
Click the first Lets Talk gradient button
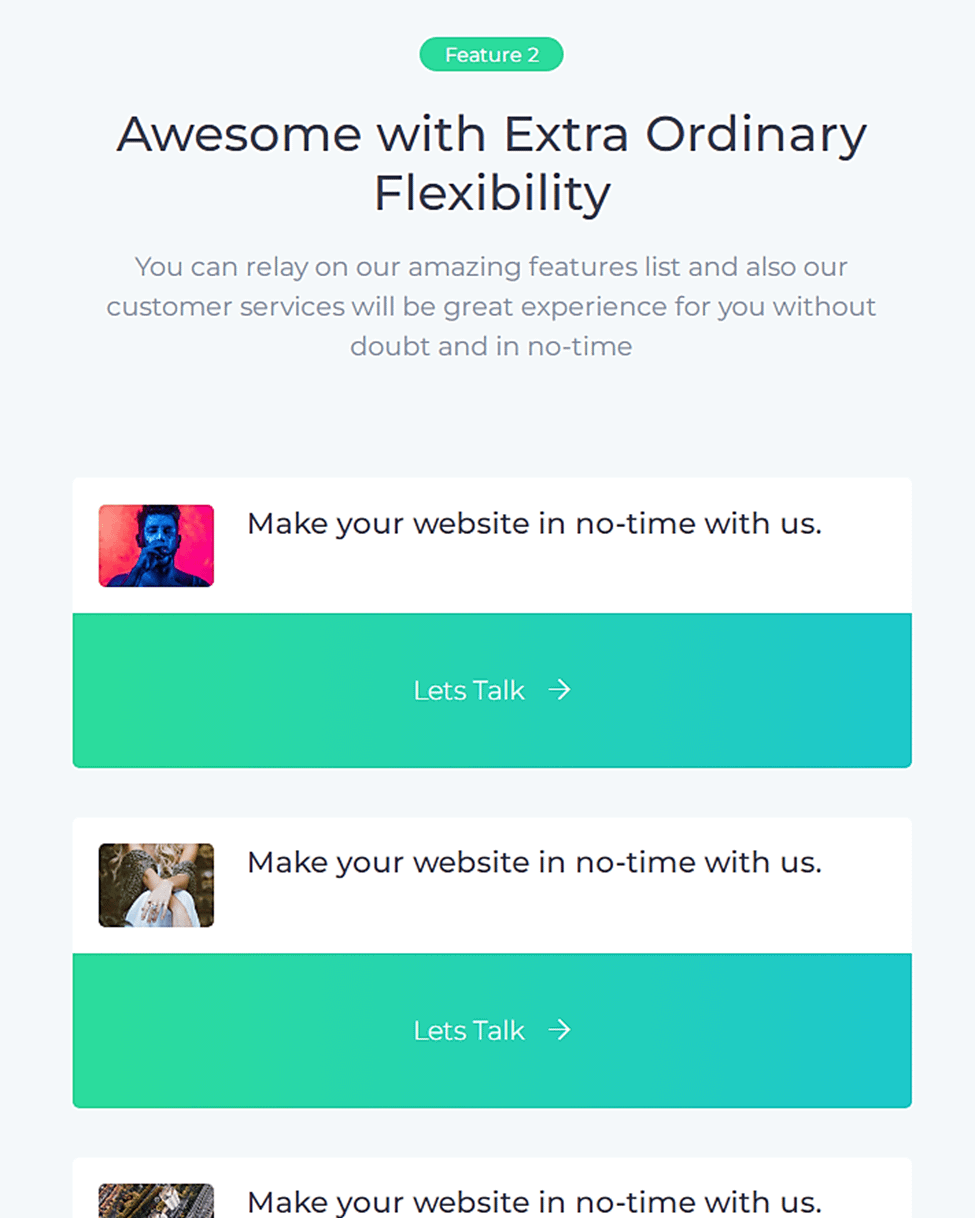tap(491, 690)
